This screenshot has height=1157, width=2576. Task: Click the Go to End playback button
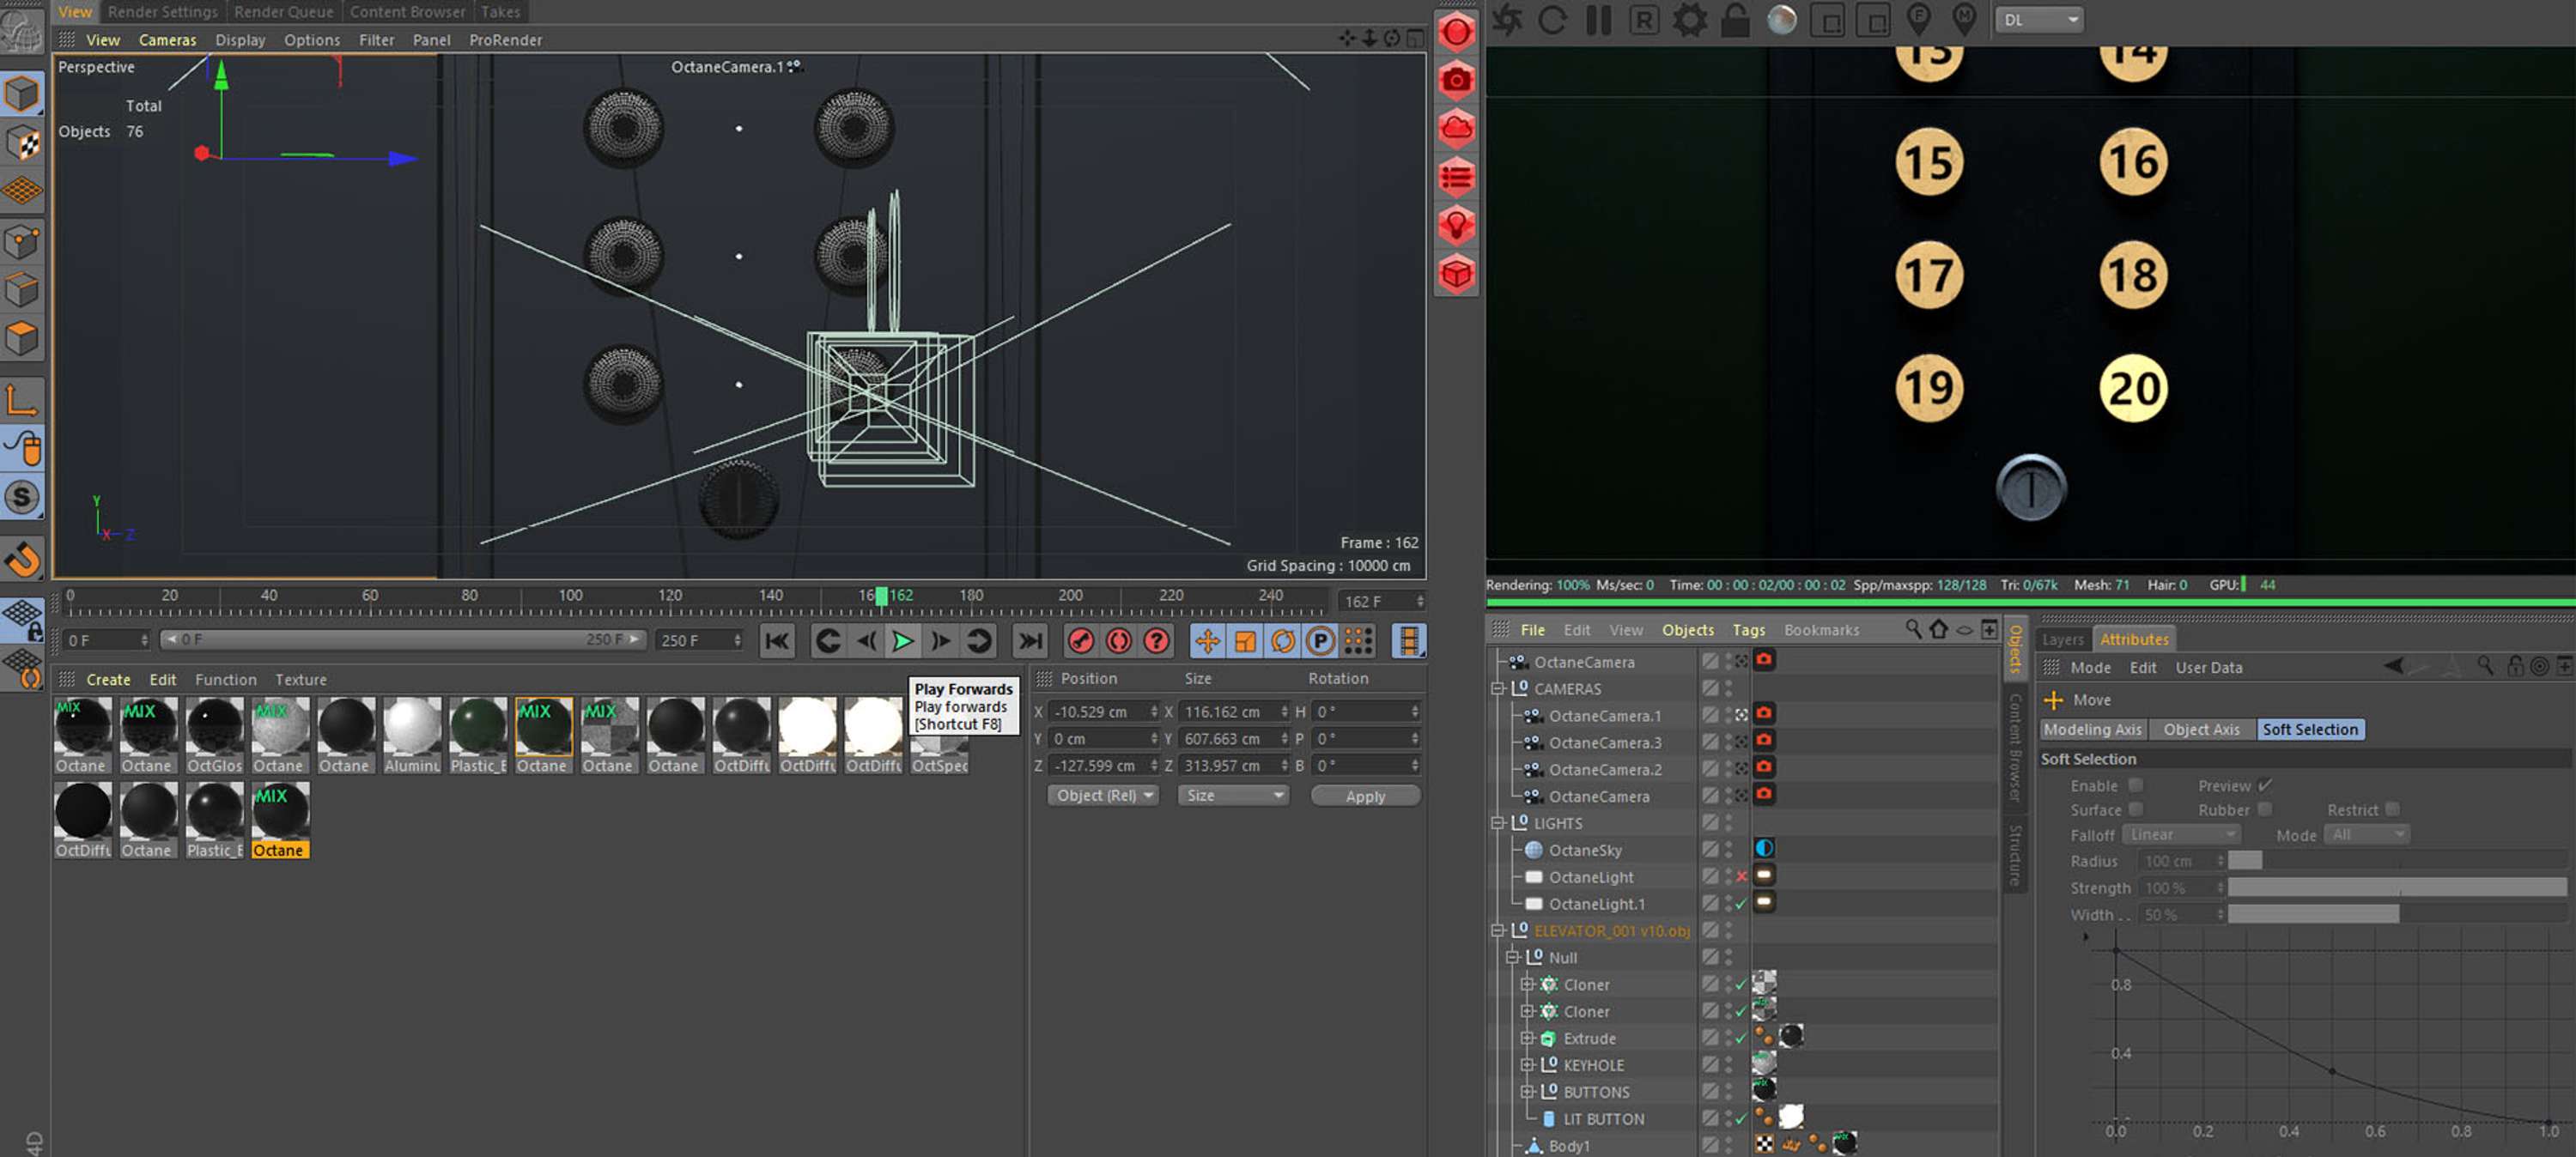coord(1029,641)
